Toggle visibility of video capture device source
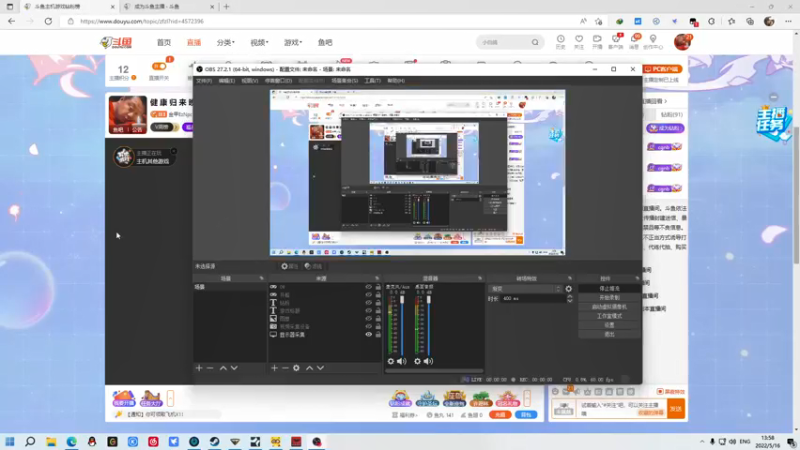This screenshot has width=800, height=450. [x=368, y=327]
